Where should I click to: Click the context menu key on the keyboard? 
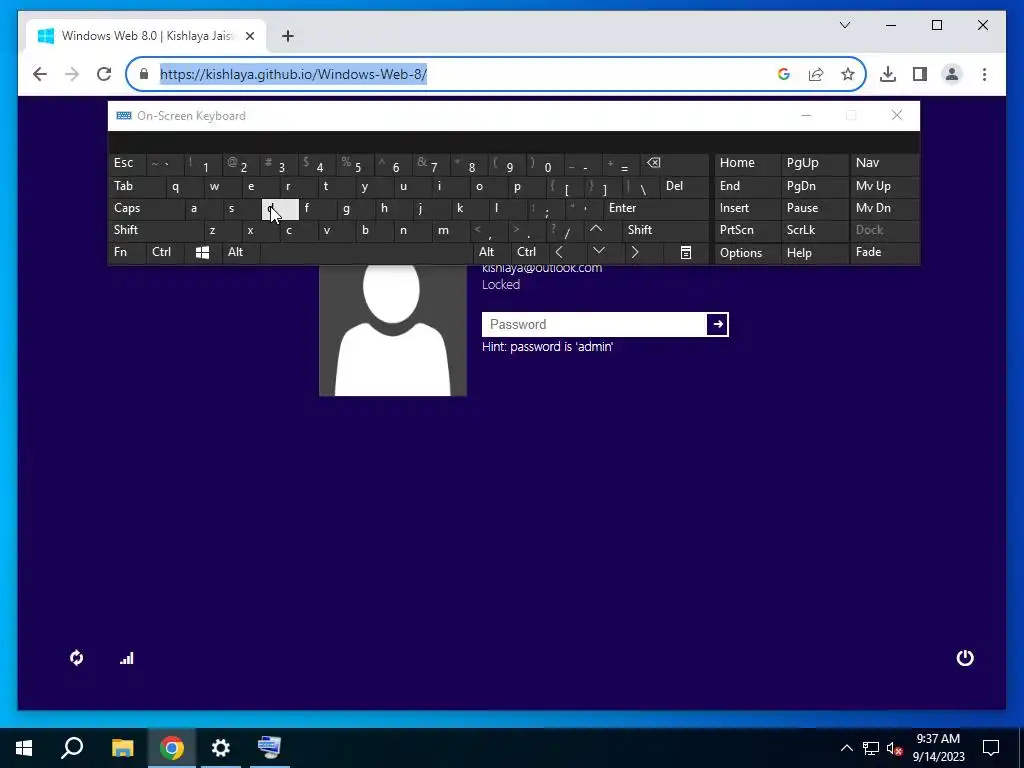pos(686,252)
